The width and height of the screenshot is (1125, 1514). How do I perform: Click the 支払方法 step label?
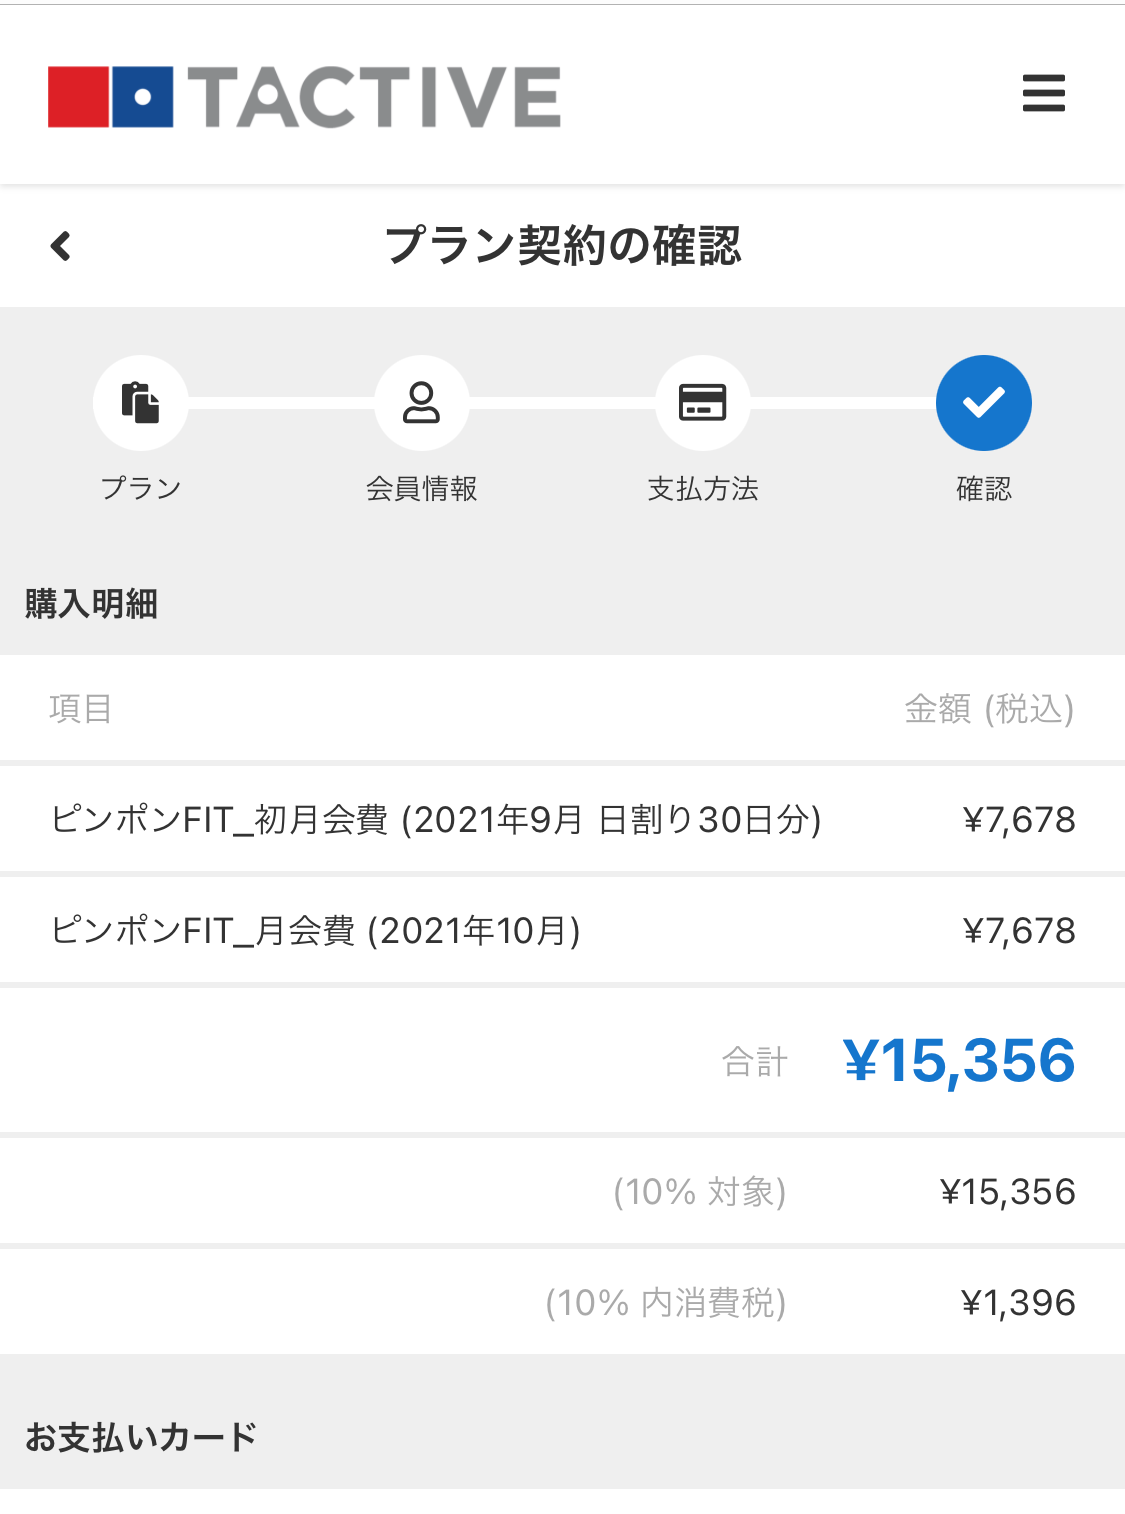tap(703, 488)
